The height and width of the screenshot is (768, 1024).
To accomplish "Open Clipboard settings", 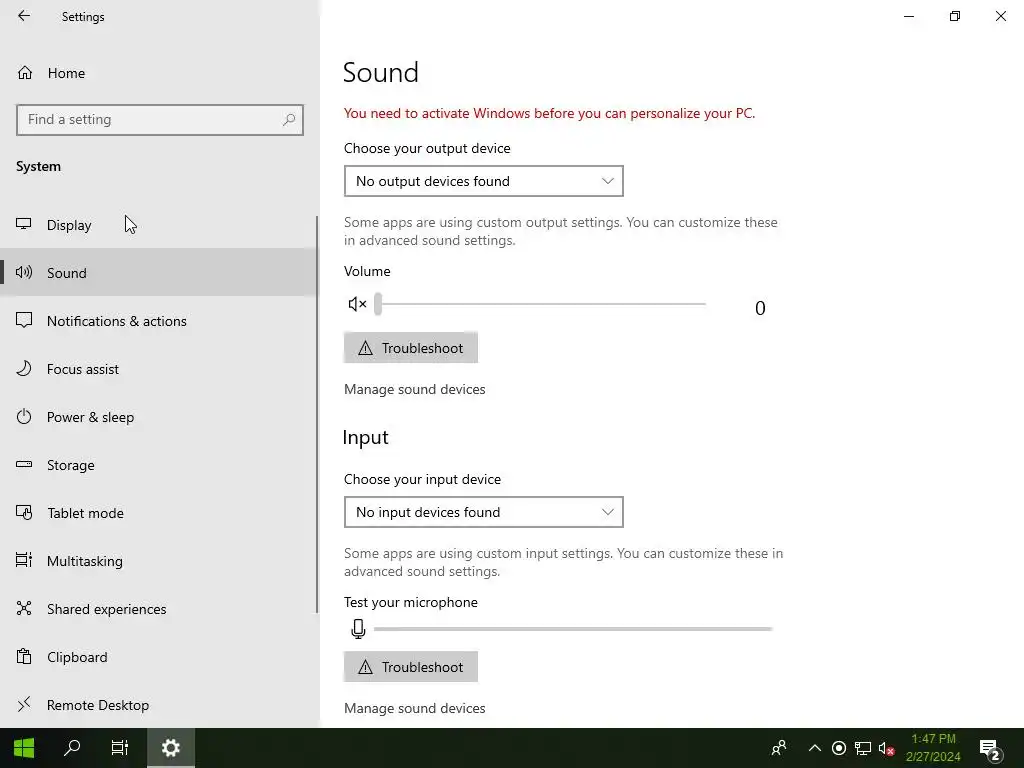I will point(158,657).
